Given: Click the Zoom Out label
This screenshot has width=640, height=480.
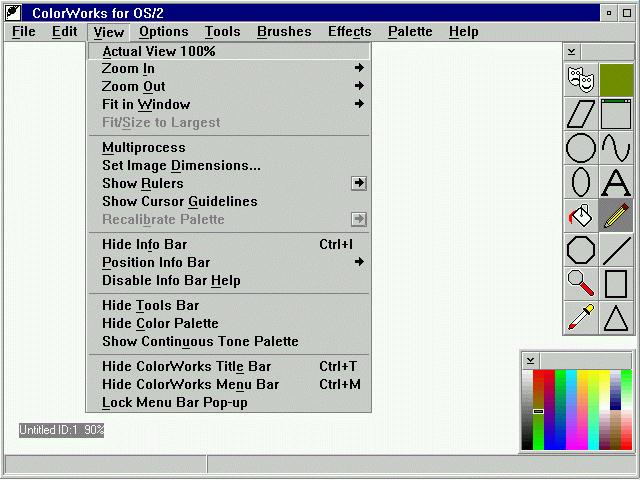Looking at the screenshot, I should click(x=133, y=87).
